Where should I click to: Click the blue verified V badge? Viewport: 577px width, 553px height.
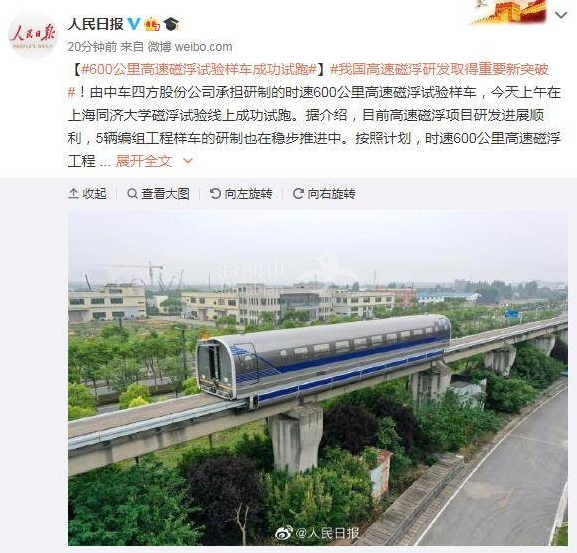click(x=134, y=24)
